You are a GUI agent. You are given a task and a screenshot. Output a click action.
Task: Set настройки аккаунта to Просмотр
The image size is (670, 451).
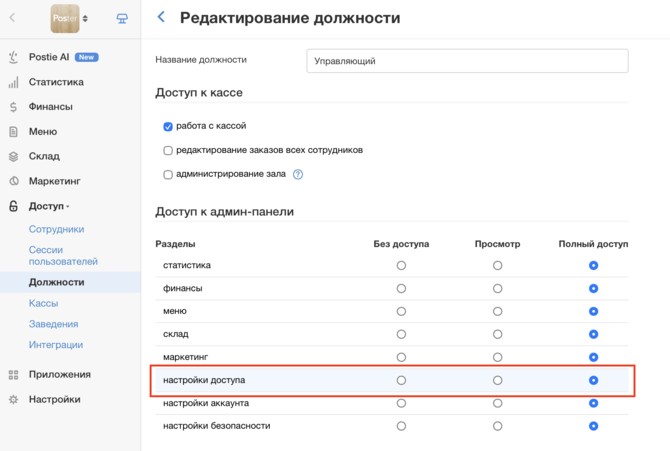(x=497, y=403)
